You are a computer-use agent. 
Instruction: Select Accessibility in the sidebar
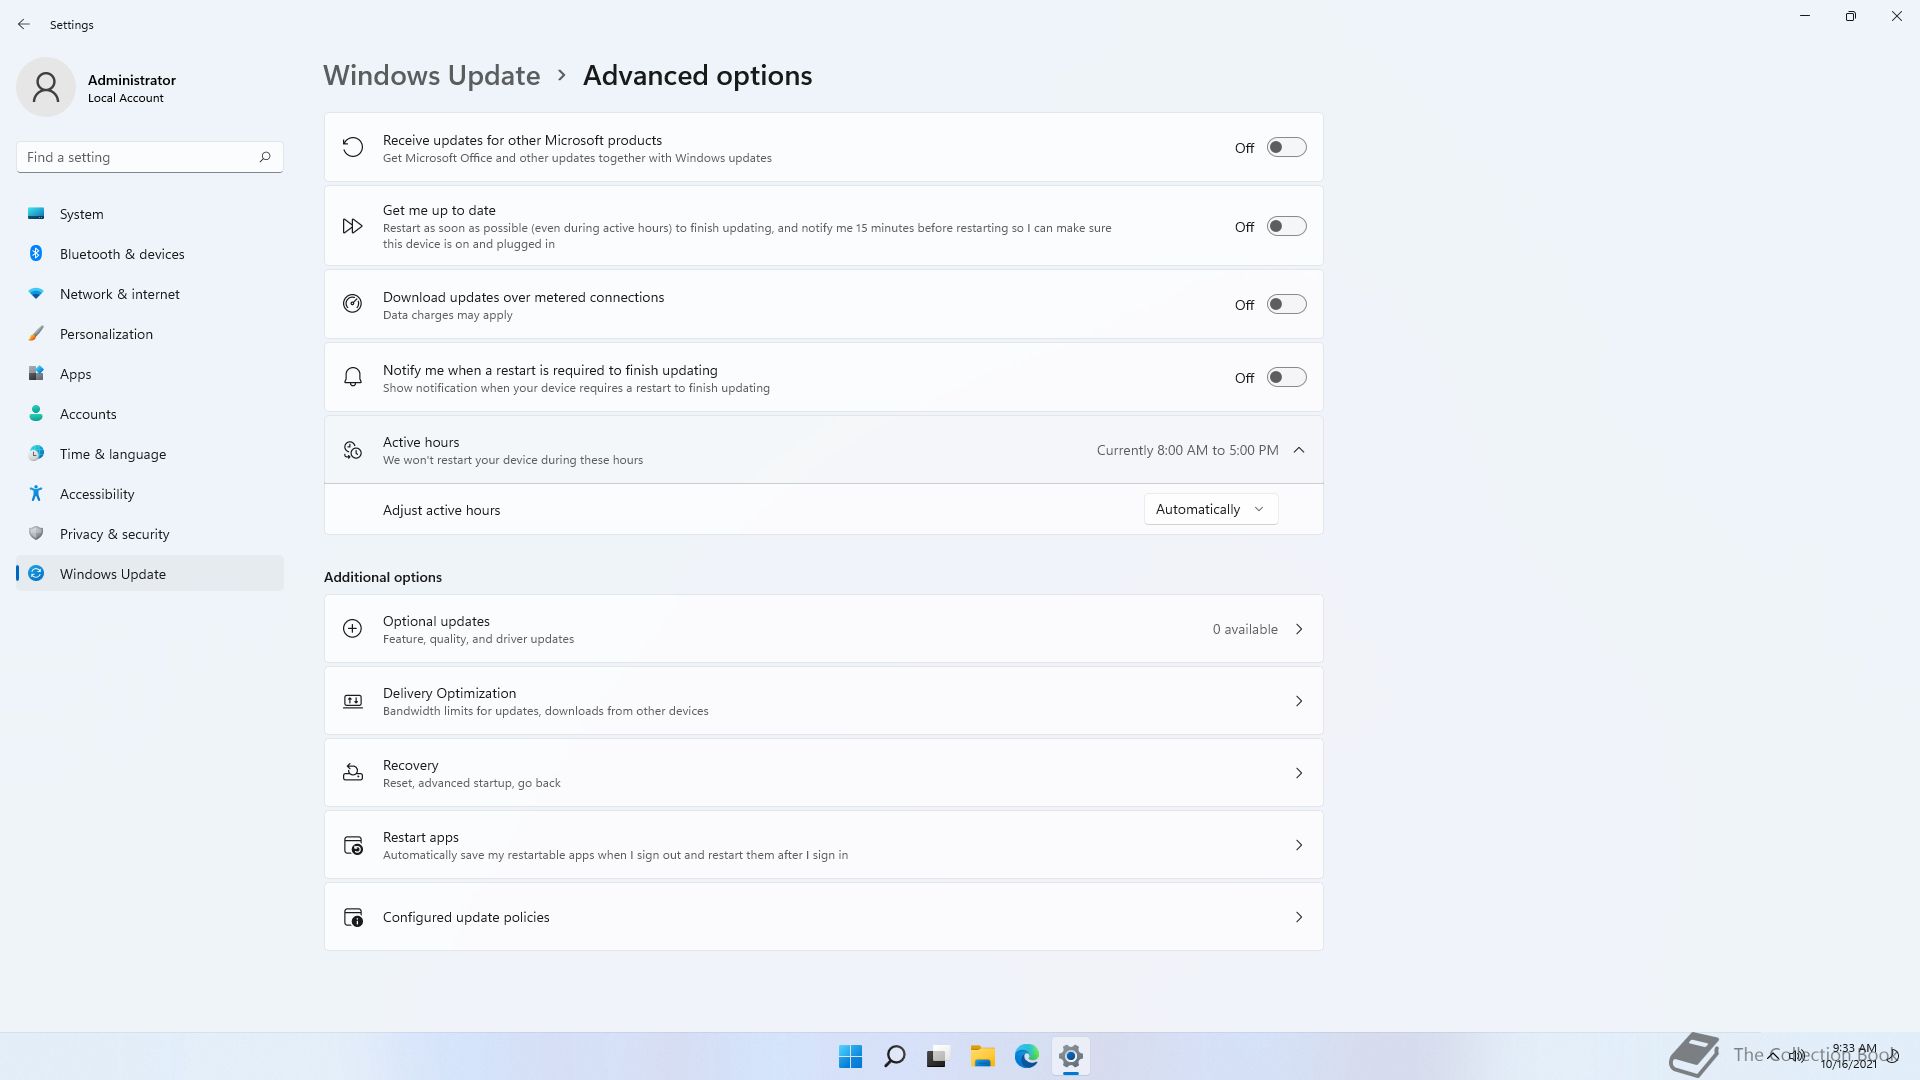click(x=150, y=493)
